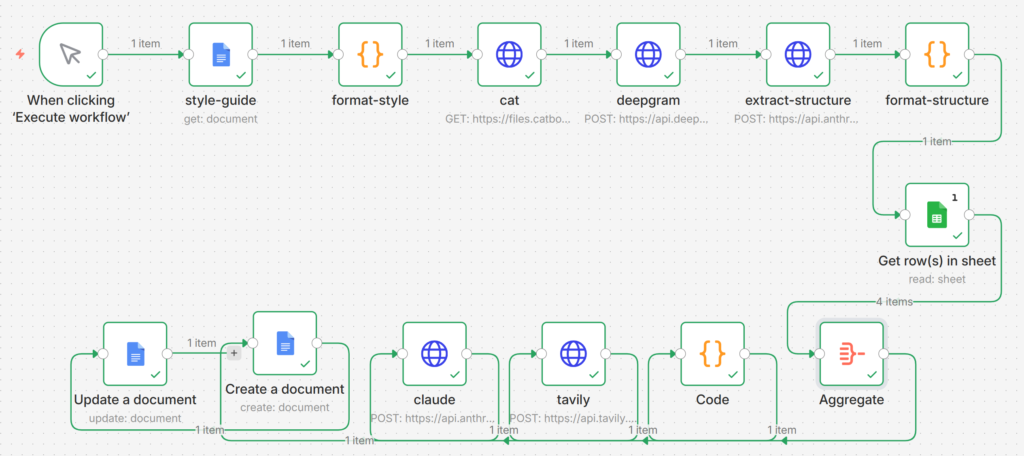Click the 'update: document' subtitle
The height and width of the screenshot is (456, 1024).
tap(135, 418)
